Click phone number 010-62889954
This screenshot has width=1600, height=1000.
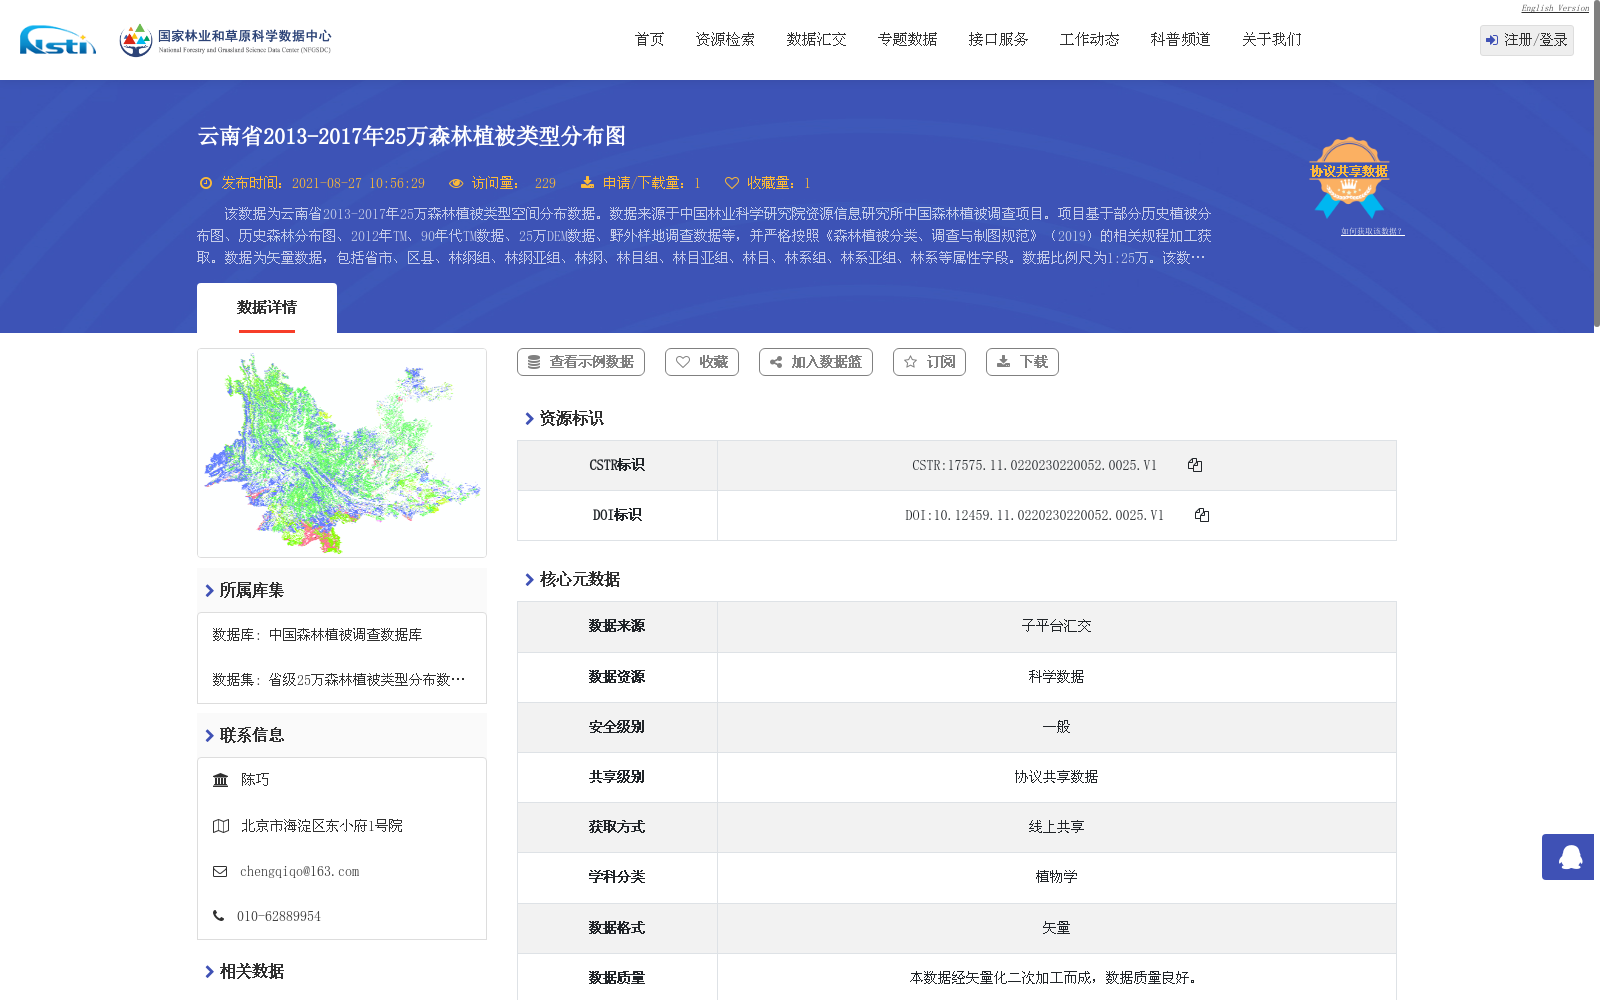click(x=279, y=916)
